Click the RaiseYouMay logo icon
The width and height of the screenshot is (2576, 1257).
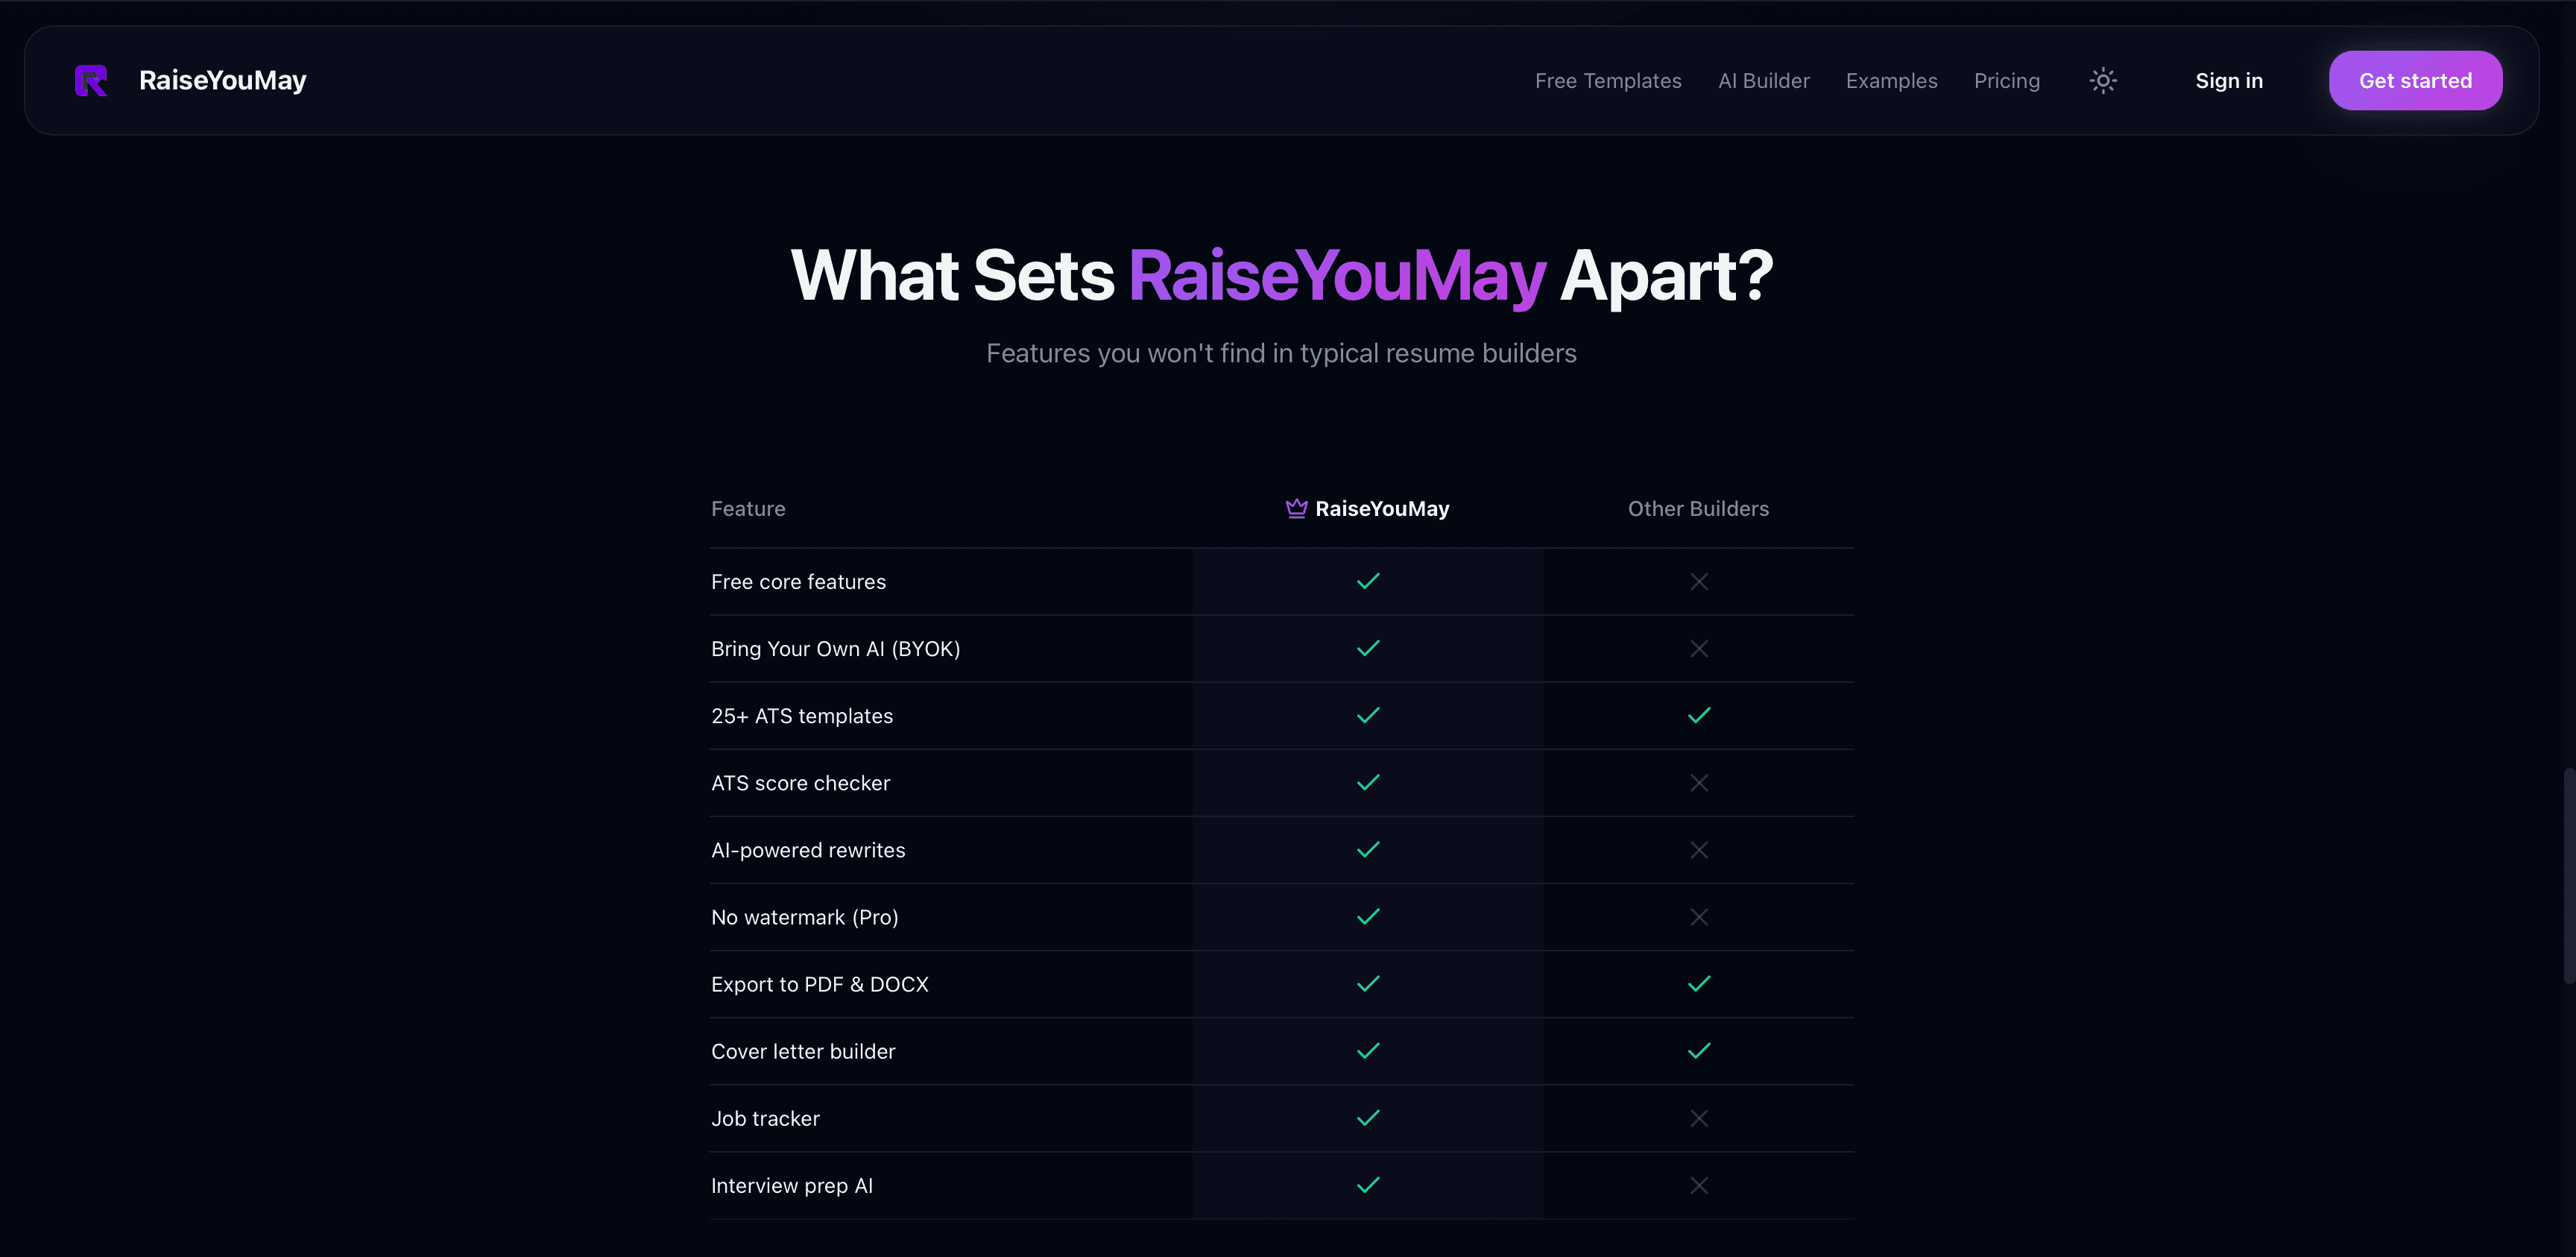tap(91, 80)
